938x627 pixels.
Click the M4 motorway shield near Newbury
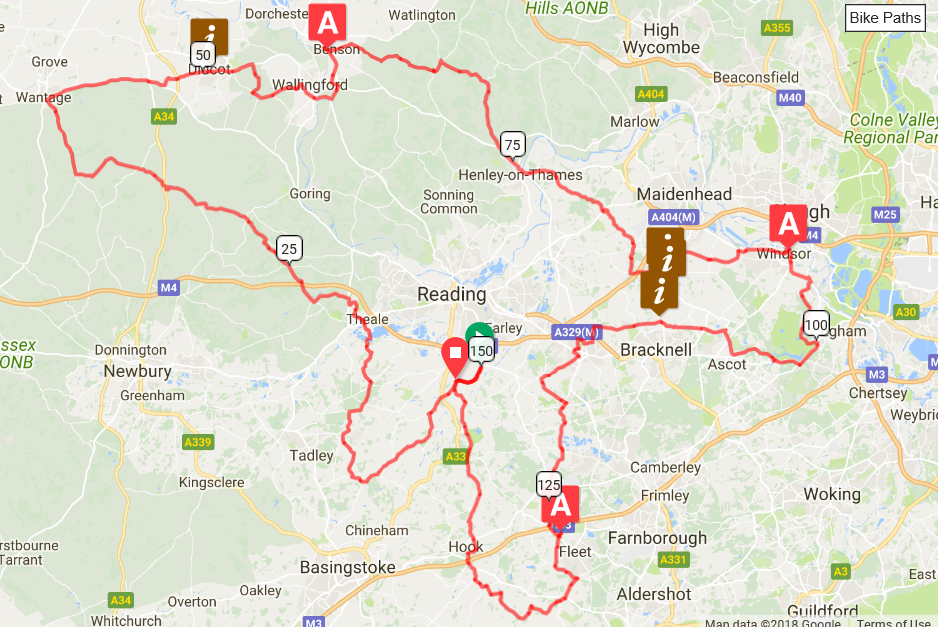tap(169, 288)
